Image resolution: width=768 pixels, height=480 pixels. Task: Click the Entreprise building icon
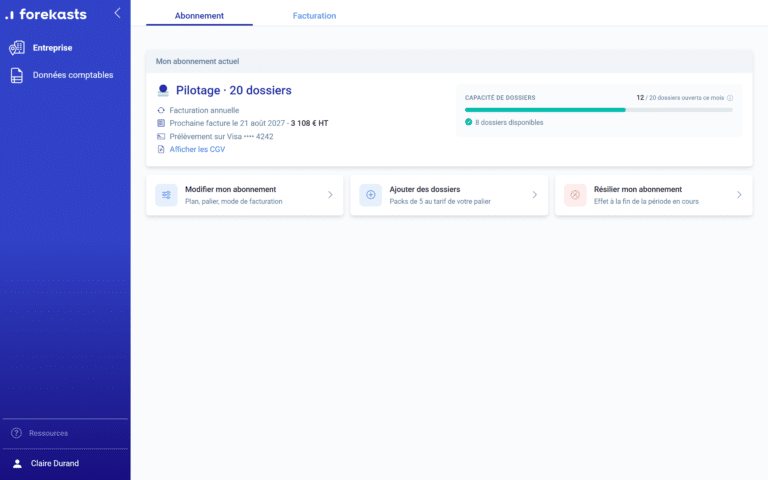[x=17, y=48]
